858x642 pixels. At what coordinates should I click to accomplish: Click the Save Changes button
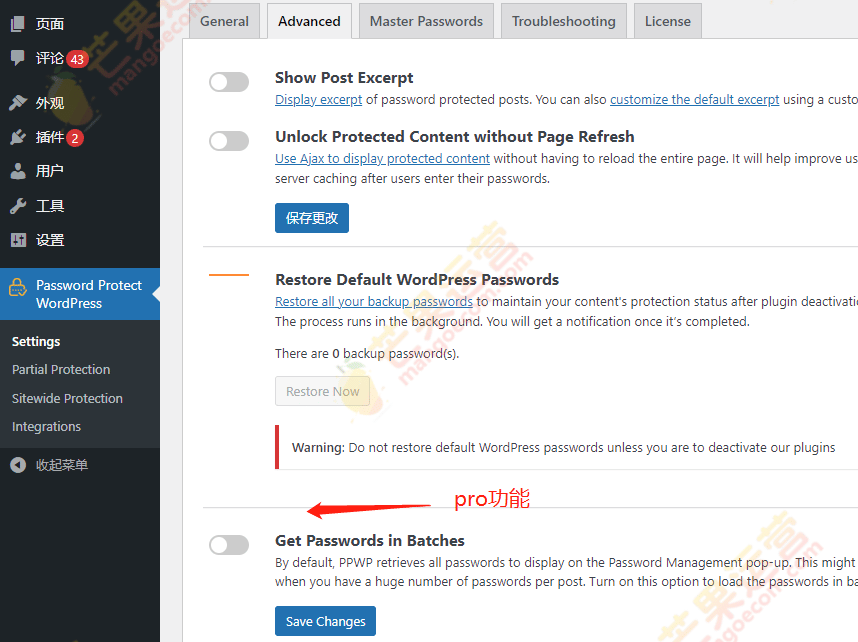tap(324, 620)
